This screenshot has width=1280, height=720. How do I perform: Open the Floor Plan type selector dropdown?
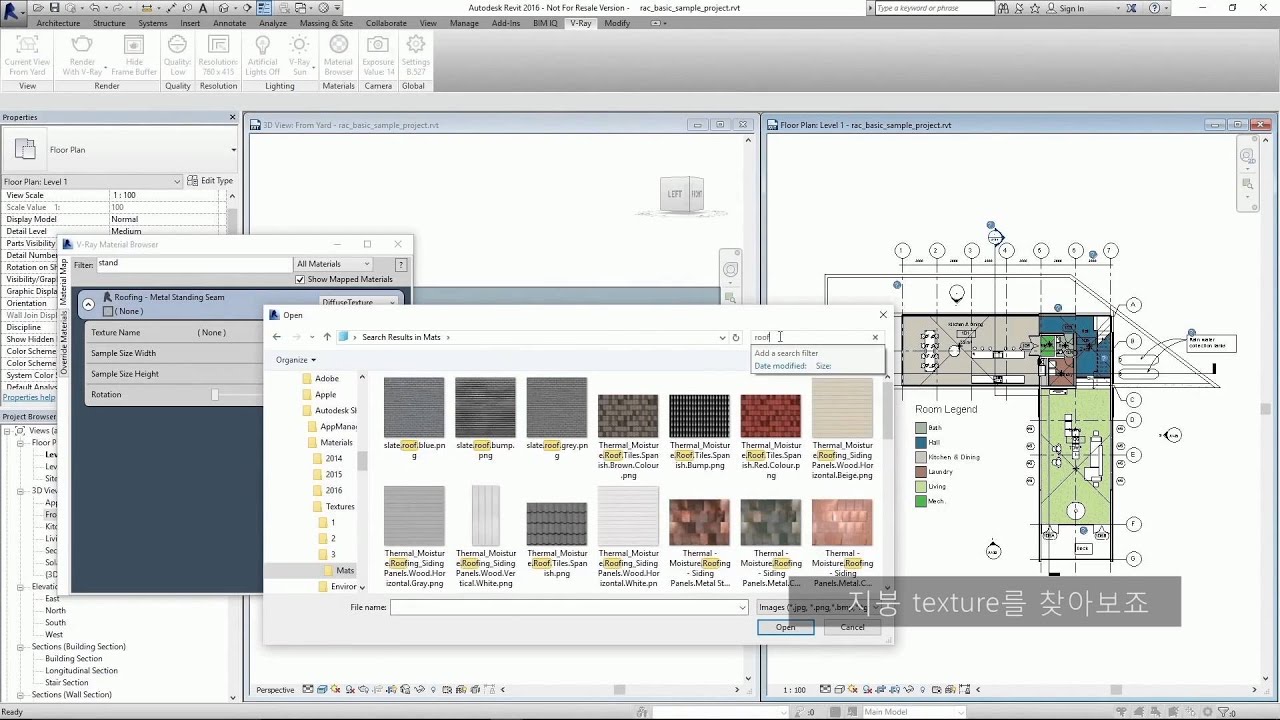click(x=233, y=150)
